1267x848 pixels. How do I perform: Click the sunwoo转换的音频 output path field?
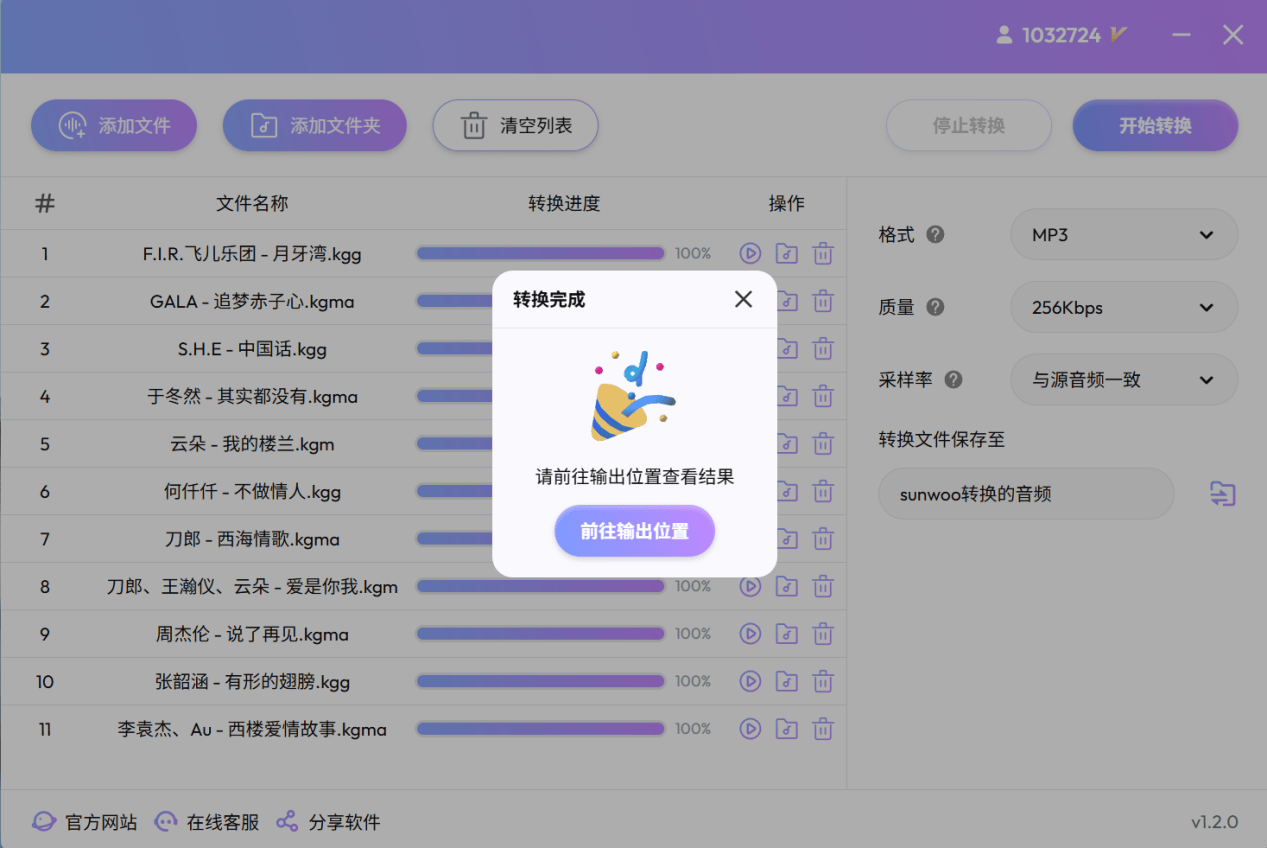click(x=1025, y=494)
